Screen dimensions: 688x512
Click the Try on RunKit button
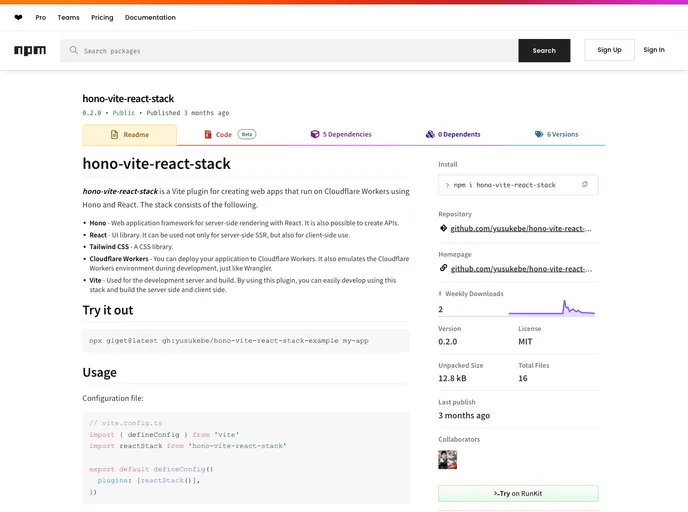pyautogui.click(x=518, y=494)
